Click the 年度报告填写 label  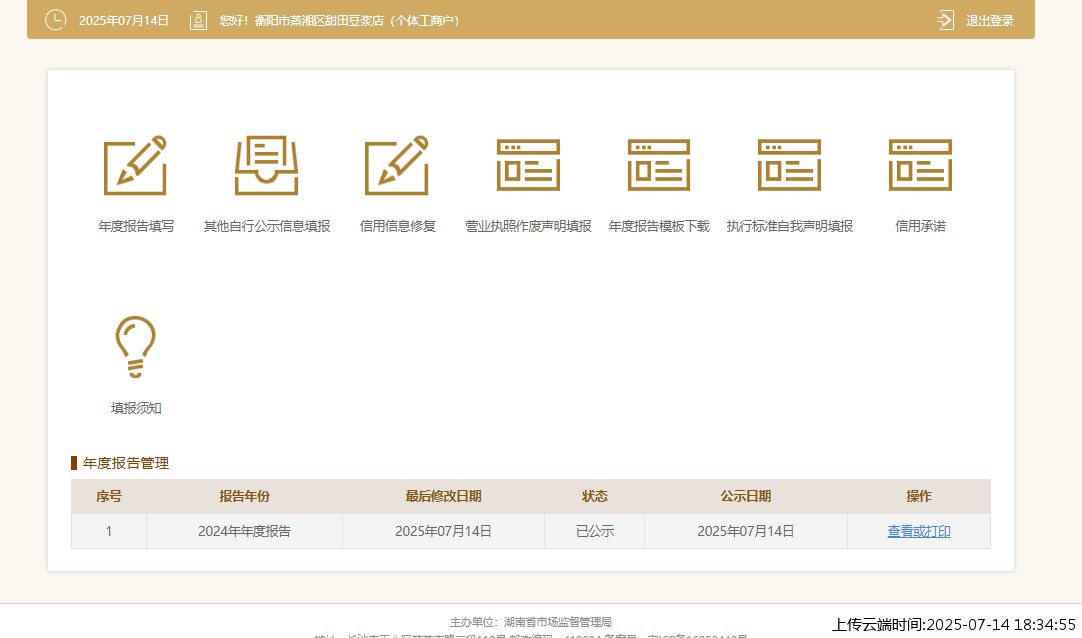pos(136,226)
